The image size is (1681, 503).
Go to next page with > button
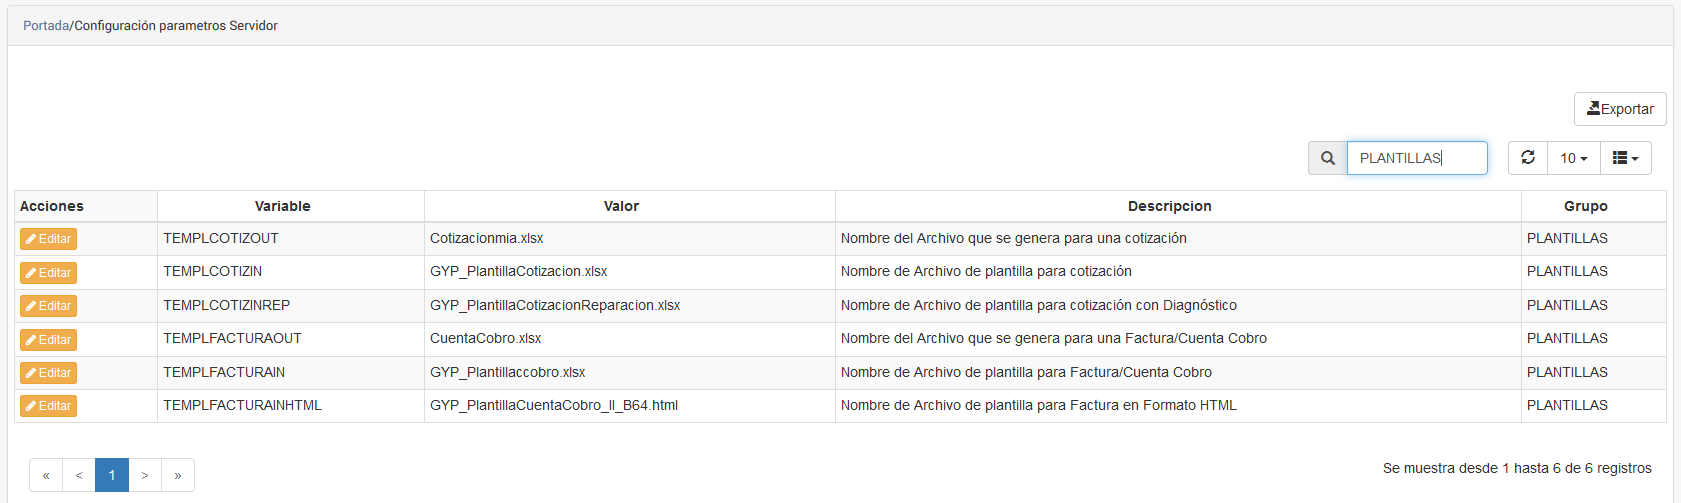[x=145, y=475]
